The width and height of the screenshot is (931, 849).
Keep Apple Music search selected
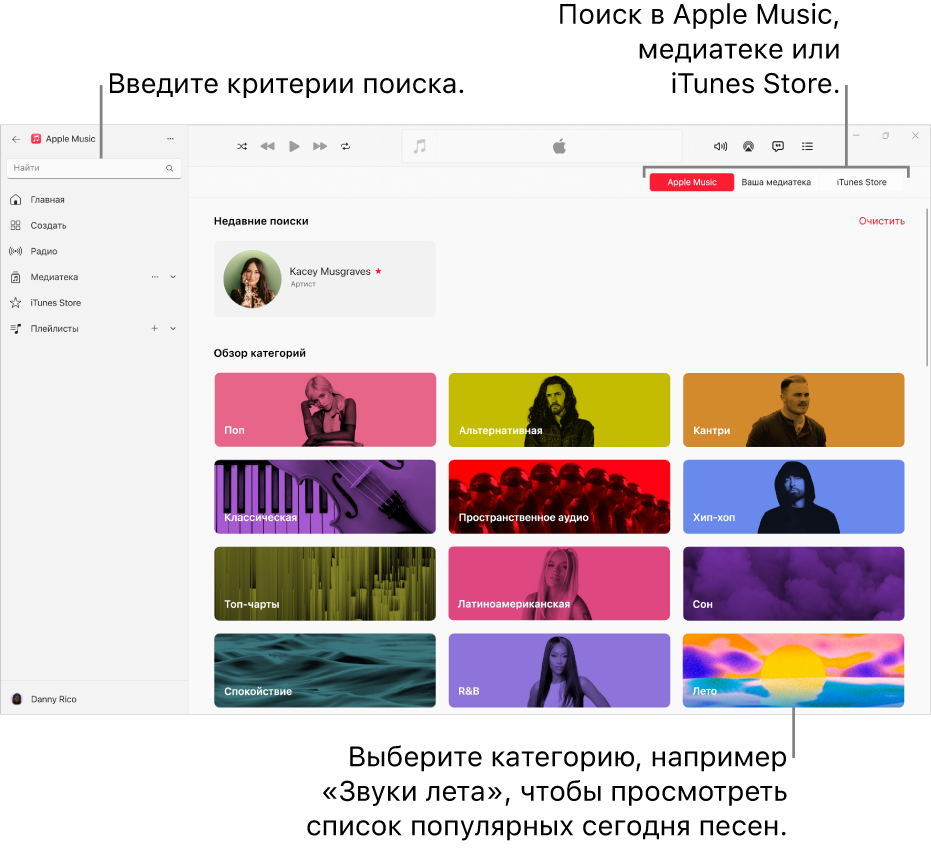691,182
